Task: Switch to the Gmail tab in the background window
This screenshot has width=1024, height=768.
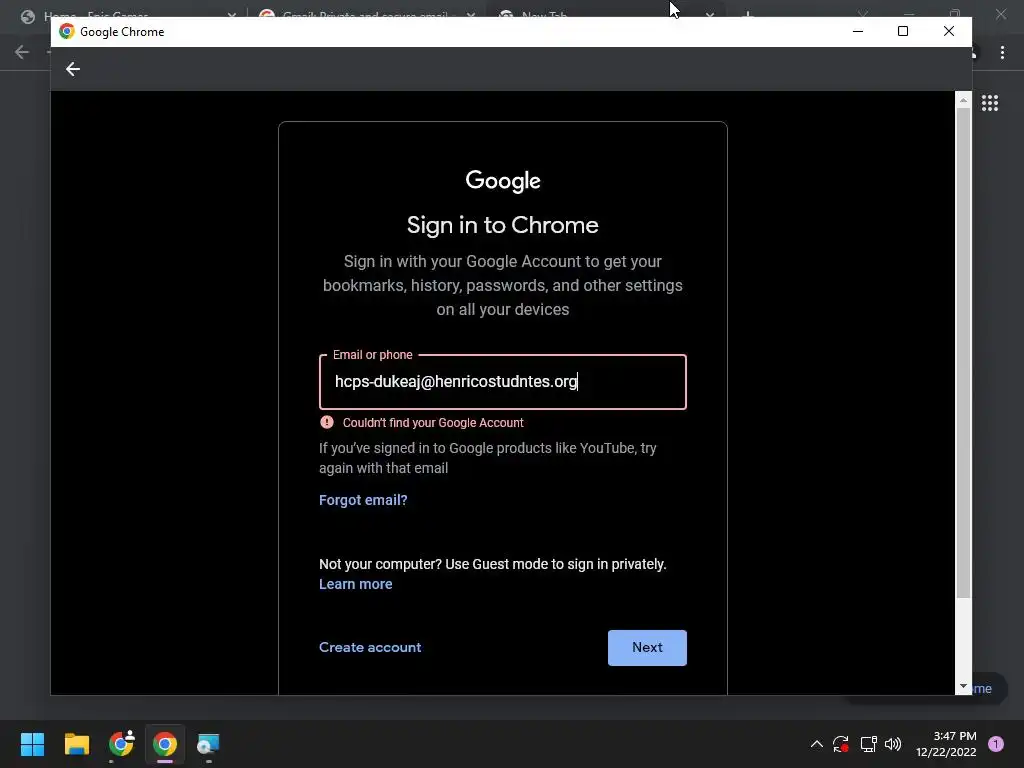Action: [364, 14]
